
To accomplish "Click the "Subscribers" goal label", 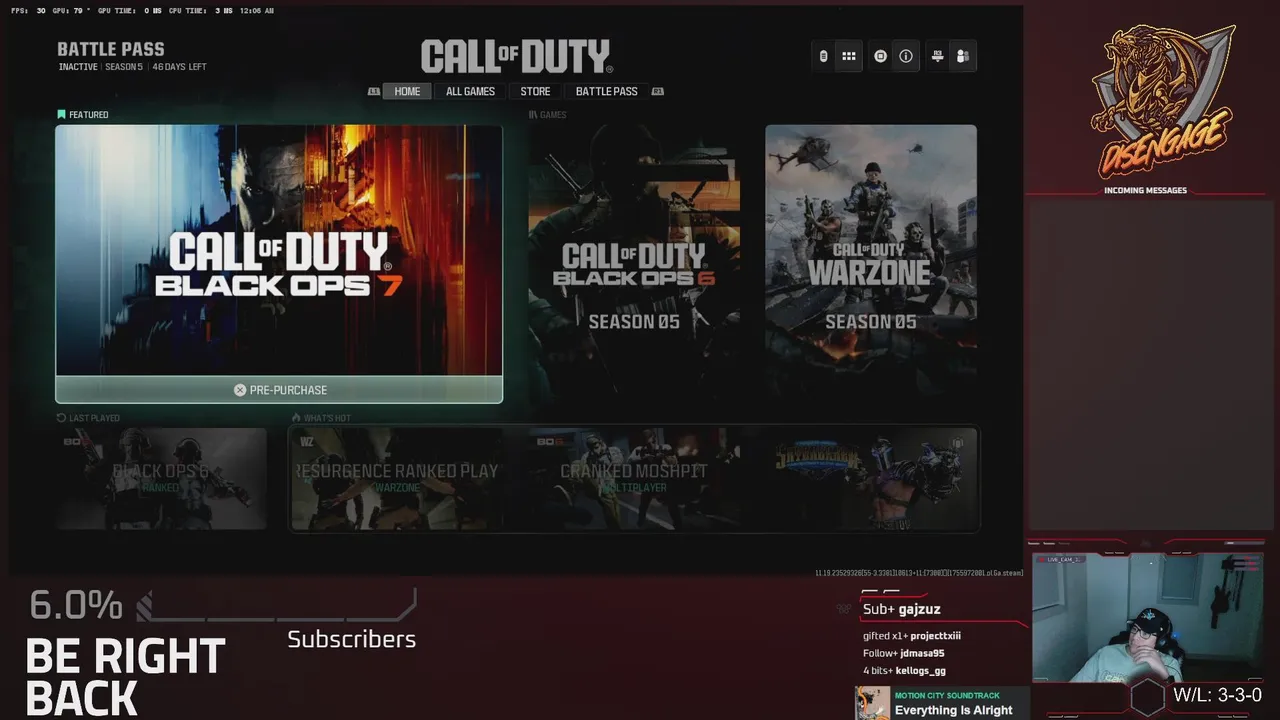I will coord(352,639).
